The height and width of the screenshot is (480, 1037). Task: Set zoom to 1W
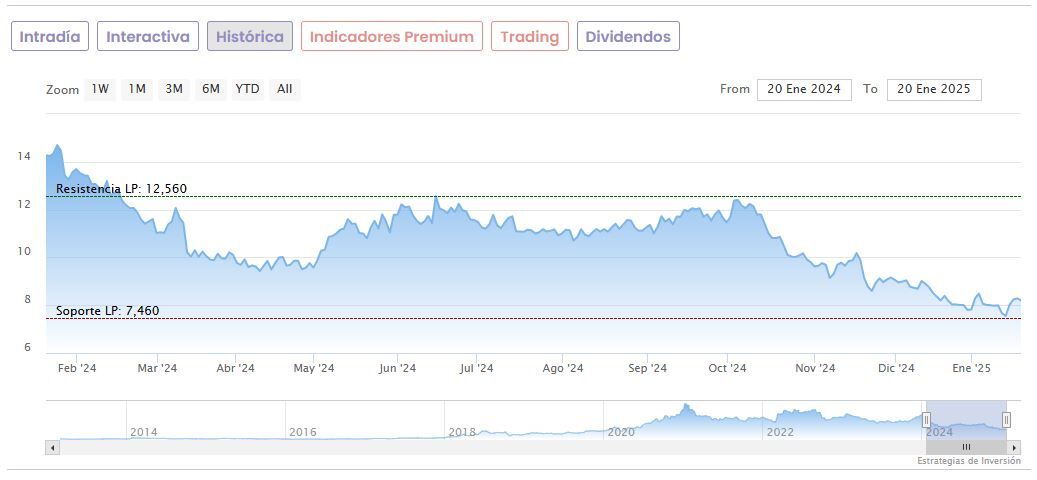pyautogui.click(x=100, y=89)
